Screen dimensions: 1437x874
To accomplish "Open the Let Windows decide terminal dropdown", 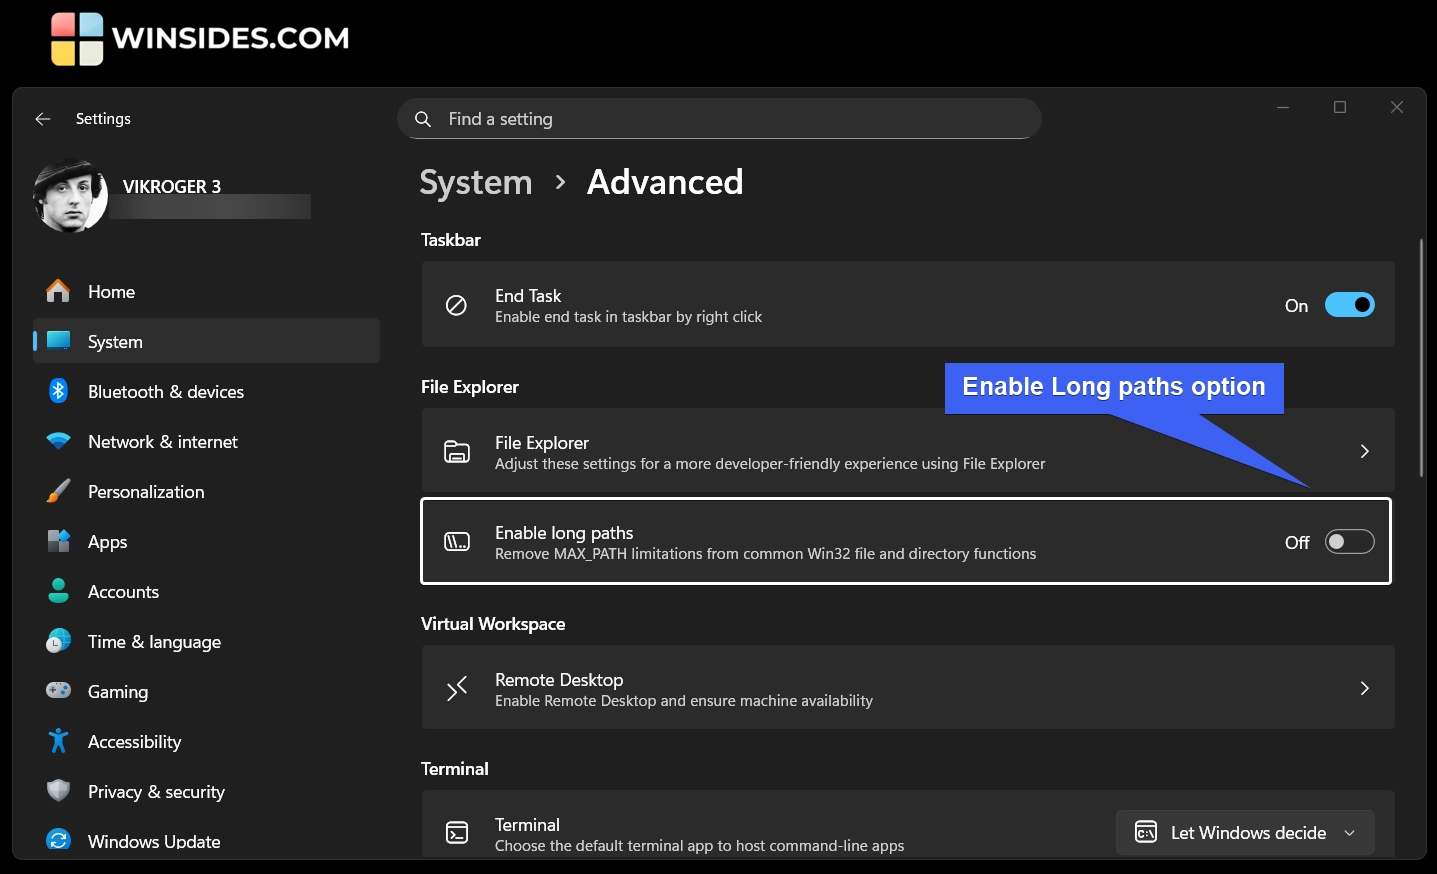I will click(x=1244, y=832).
